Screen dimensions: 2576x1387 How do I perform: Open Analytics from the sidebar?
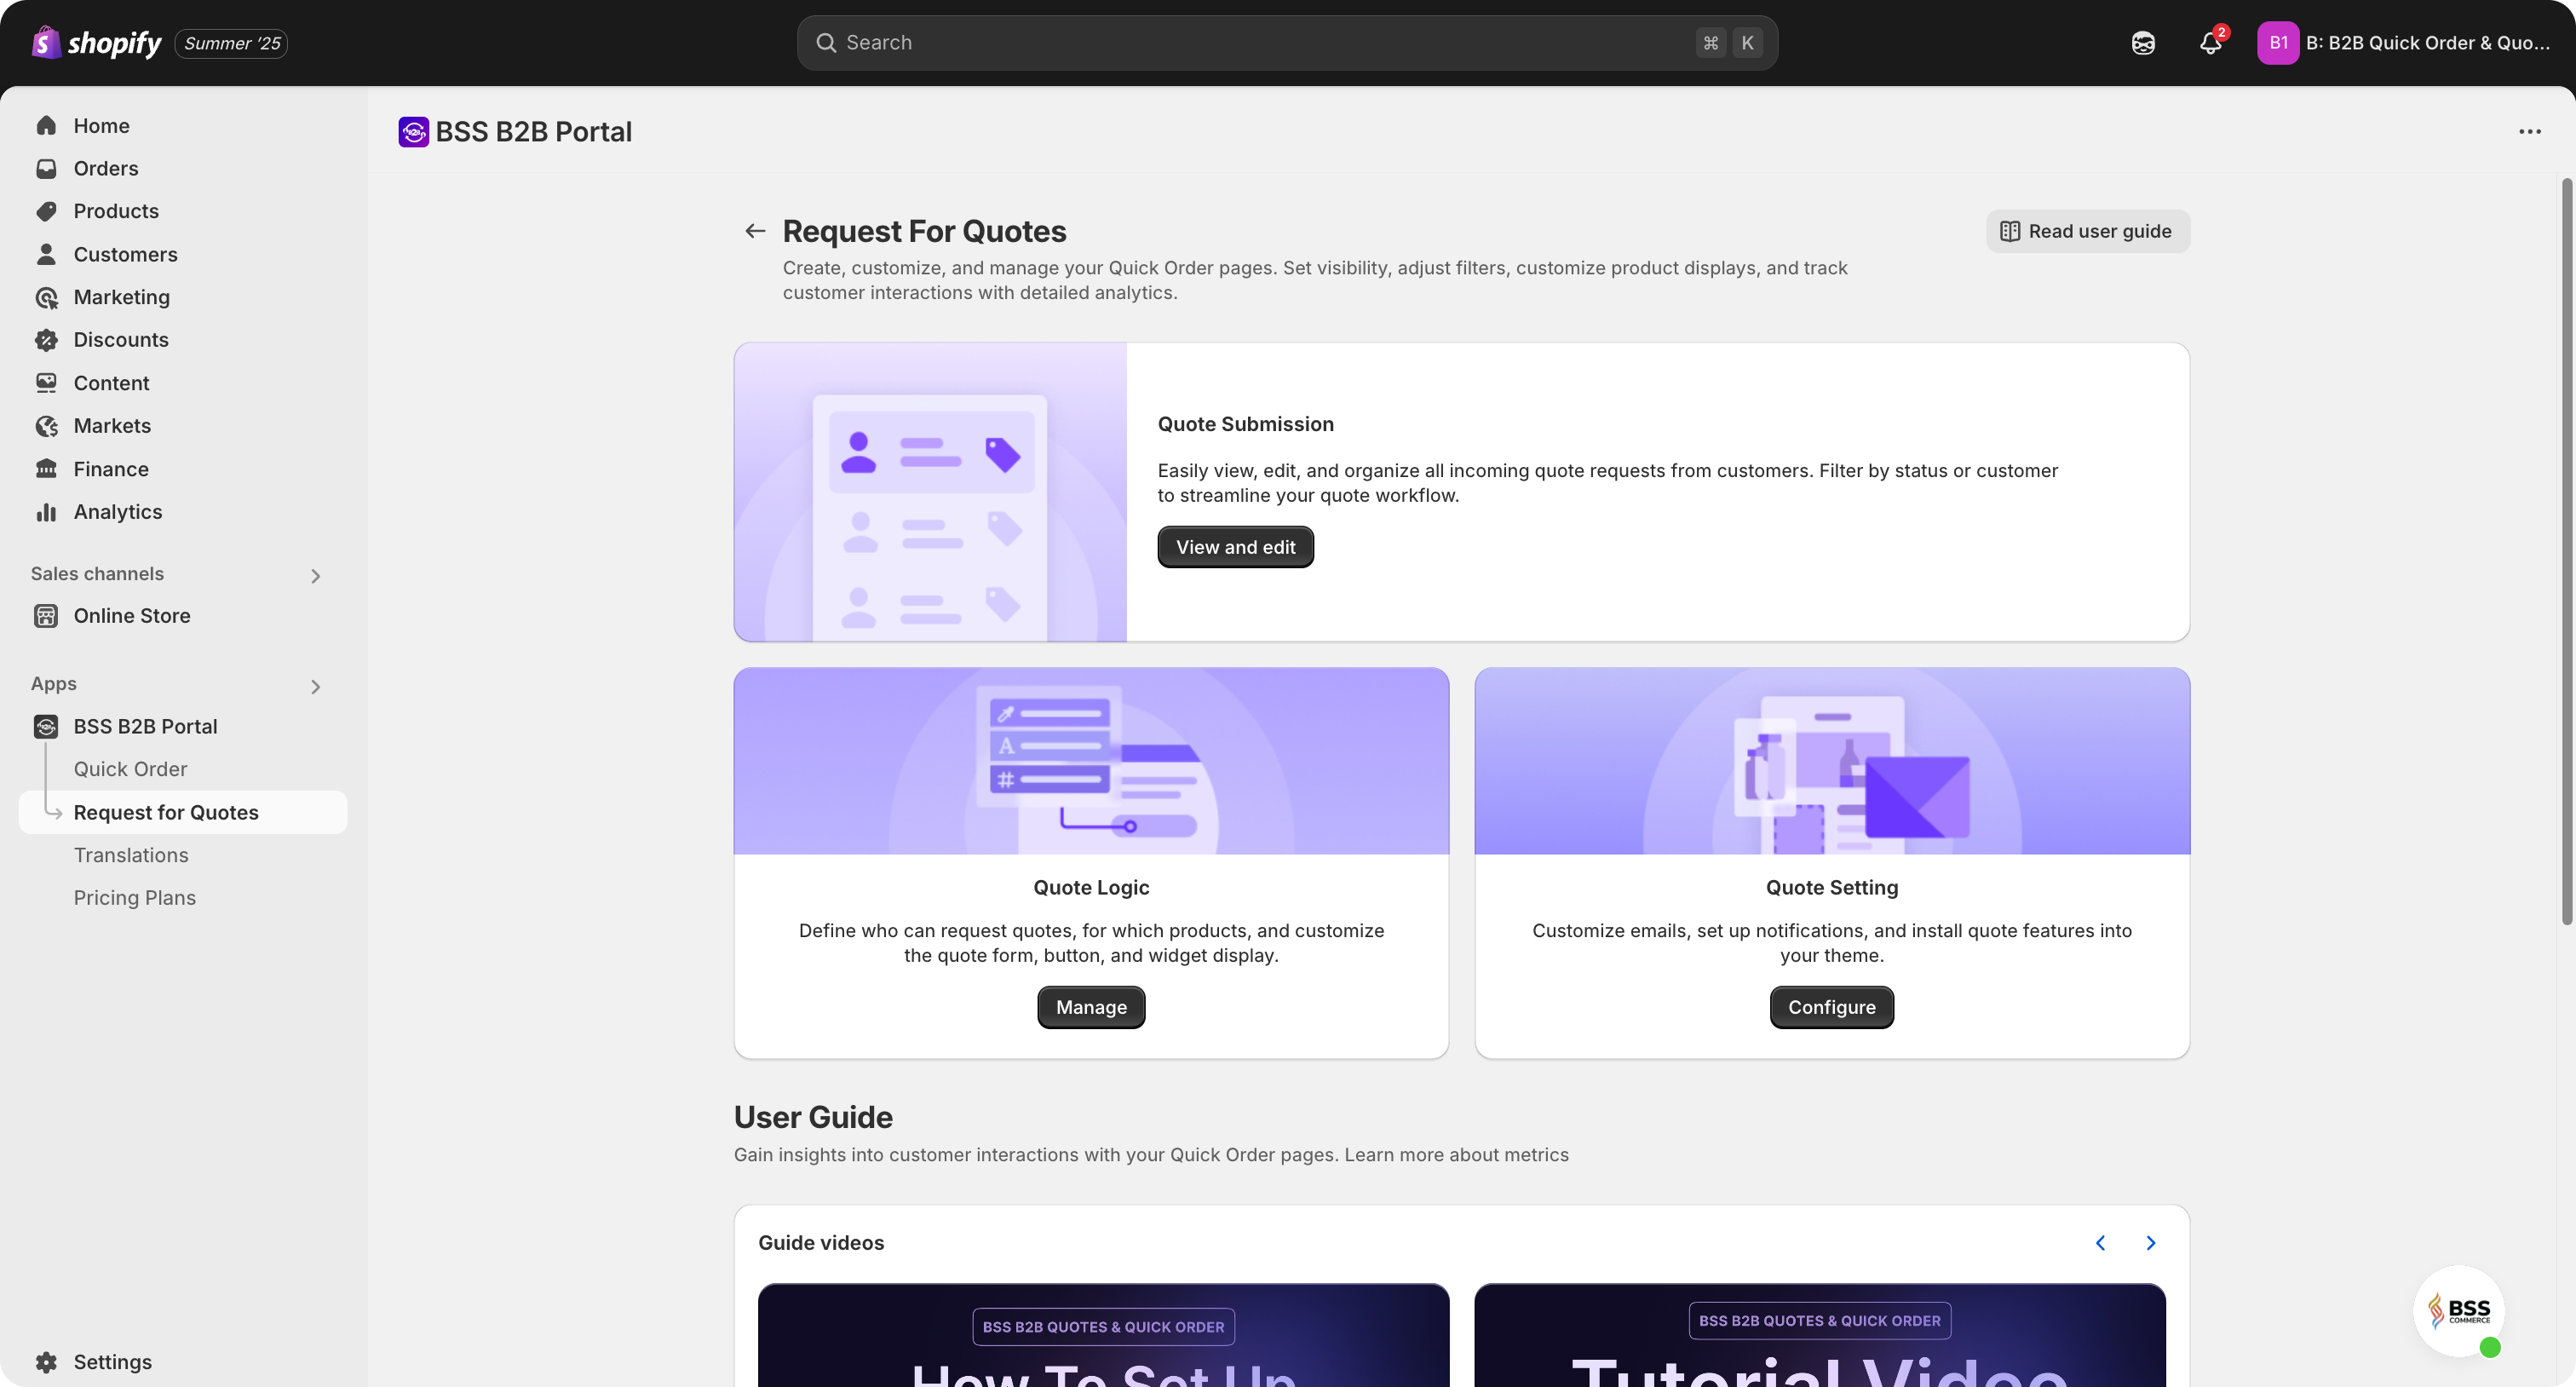[117, 512]
